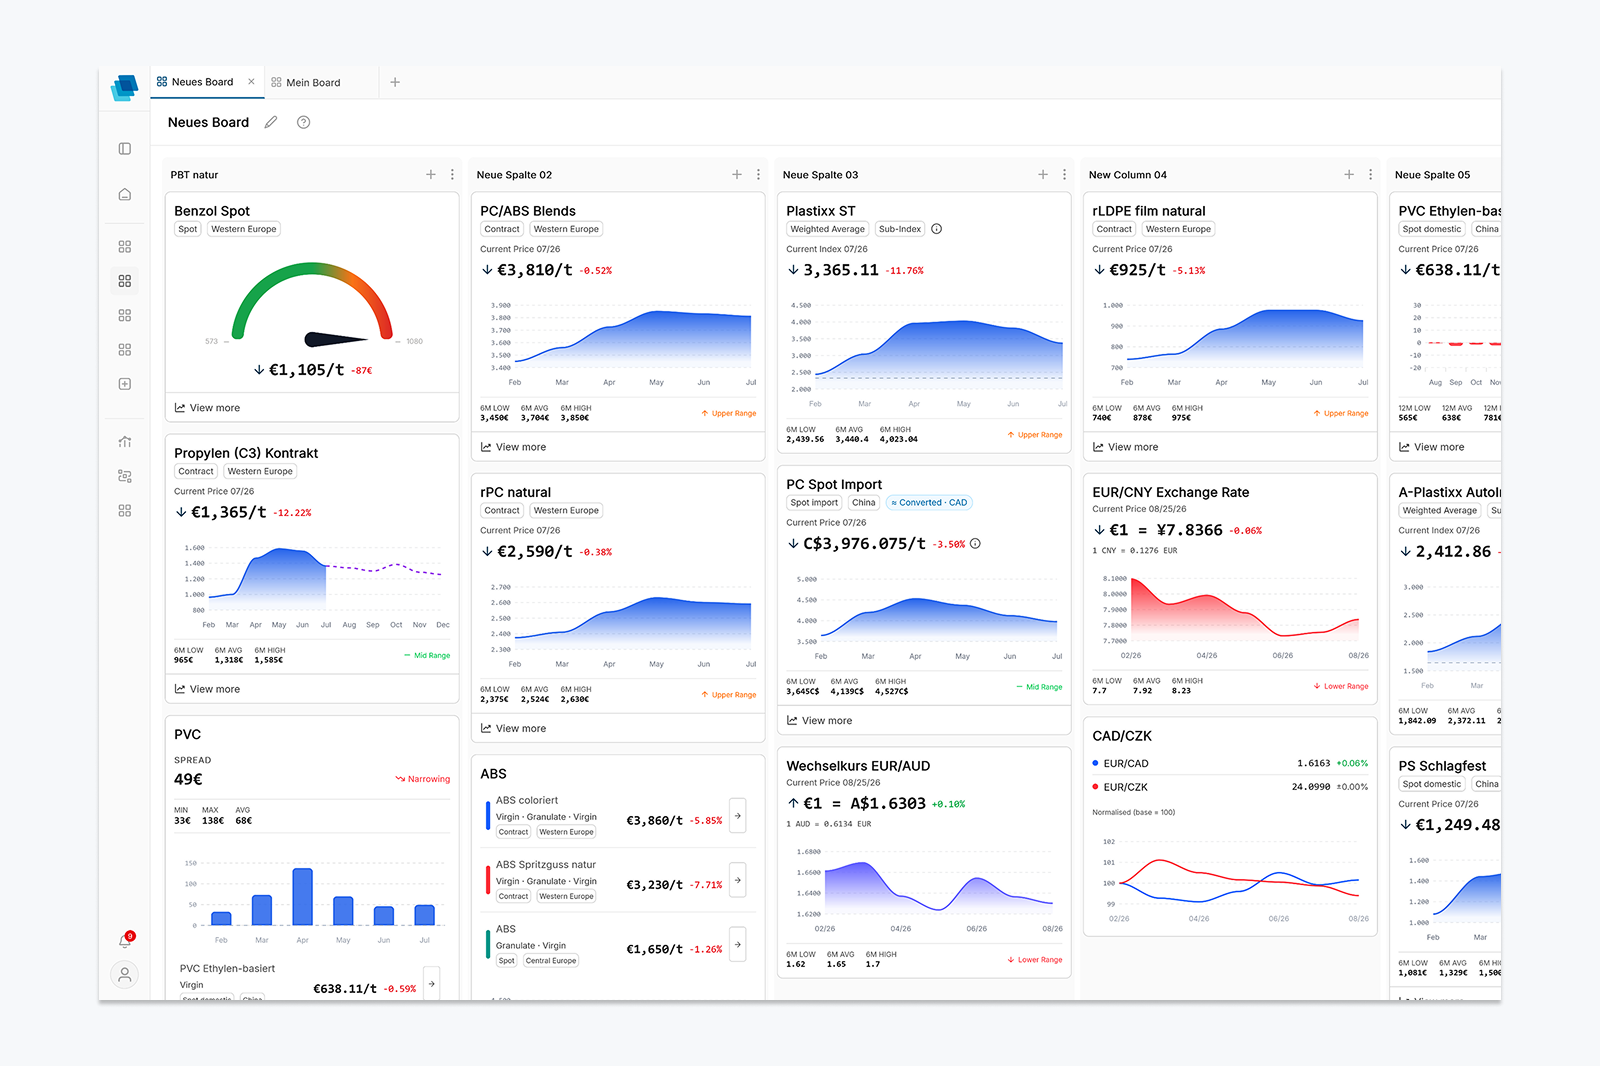Add a new board tab with plus

pos(395,82)
